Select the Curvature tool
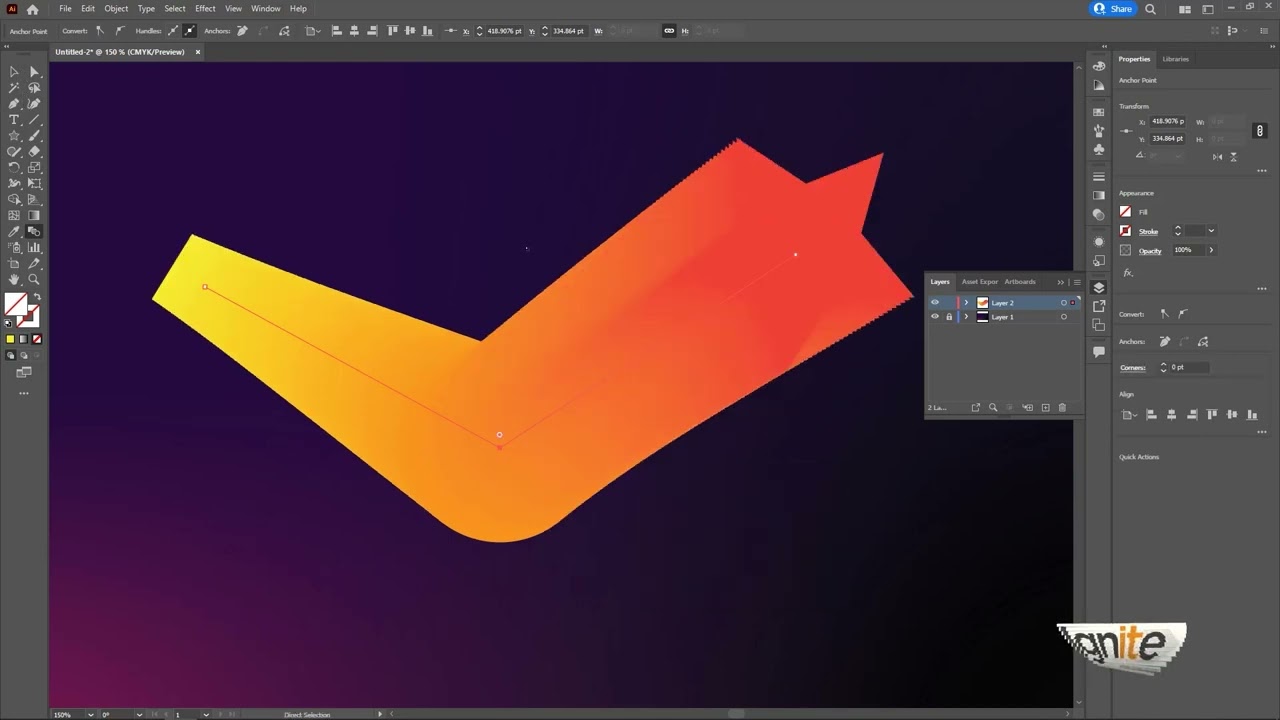 (x=34, y=104)
